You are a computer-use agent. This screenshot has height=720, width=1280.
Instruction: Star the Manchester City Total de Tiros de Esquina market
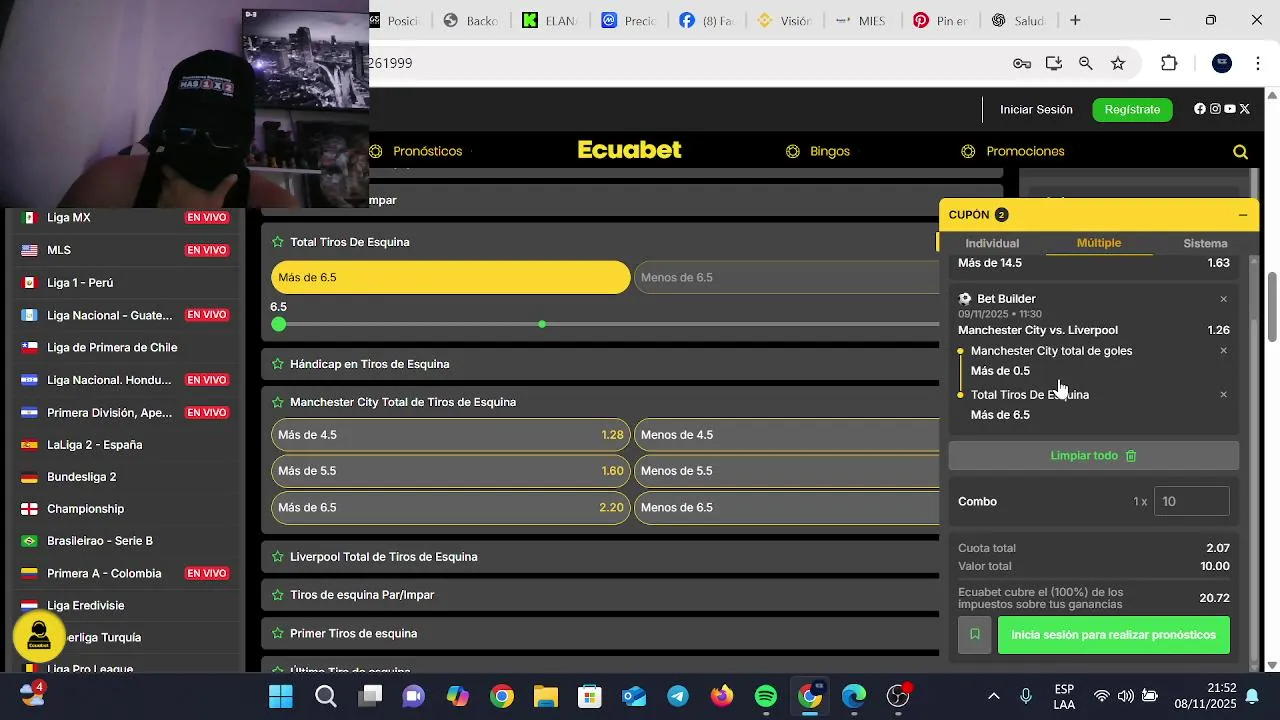point(277,402)
